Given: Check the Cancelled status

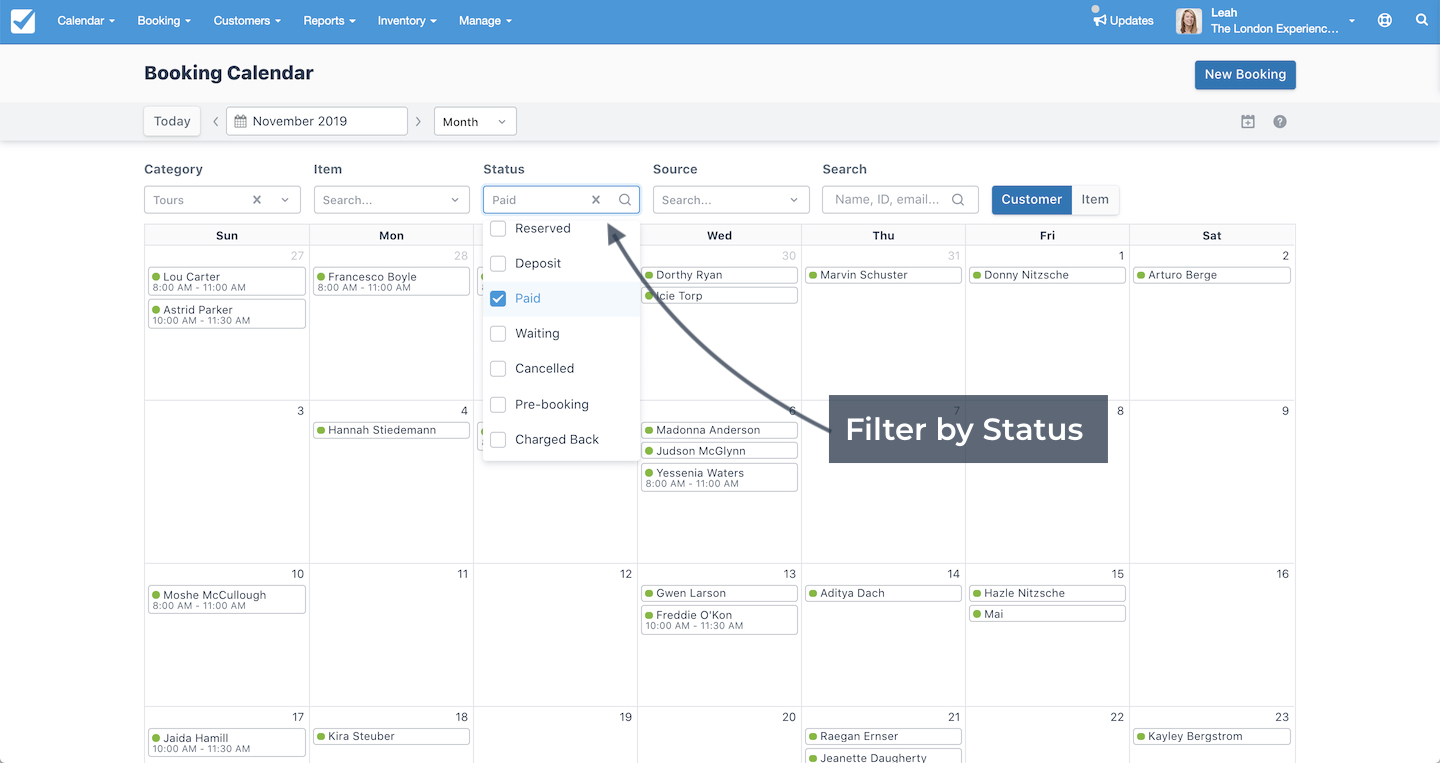Looking at the screenshot, I should click(x=498, y=368).
